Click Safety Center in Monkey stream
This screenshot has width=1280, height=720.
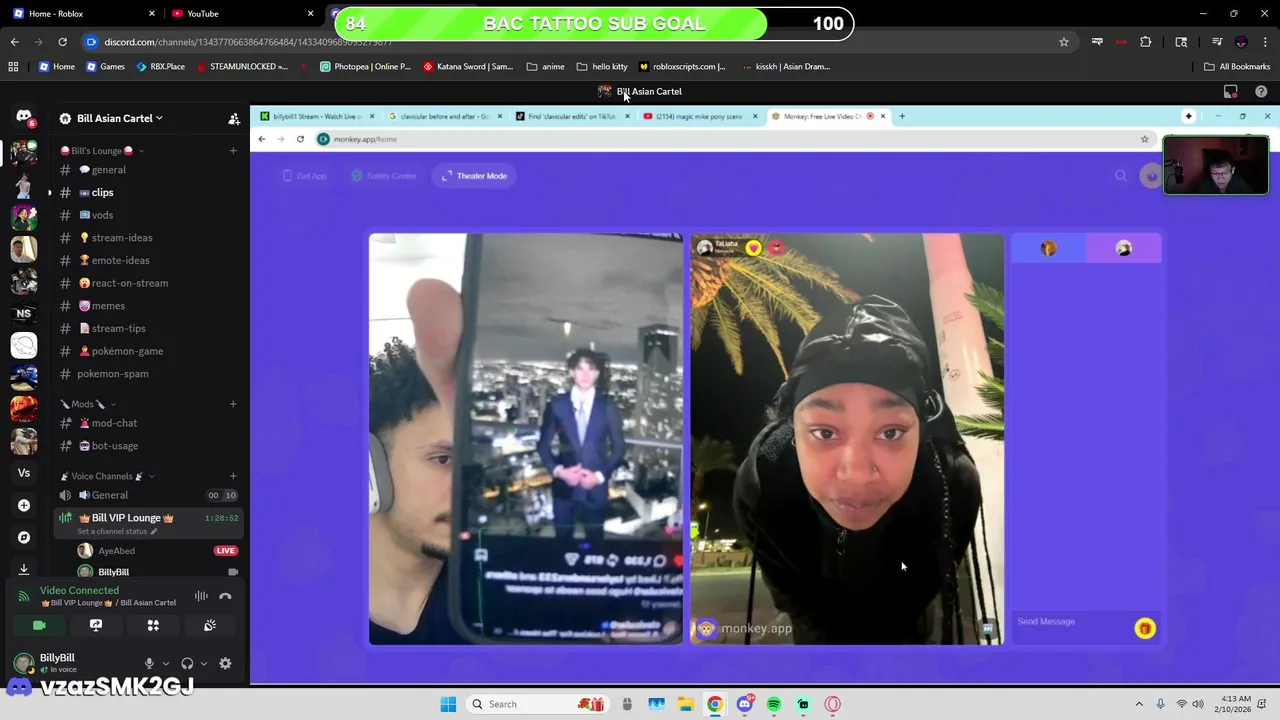[384, 176]
